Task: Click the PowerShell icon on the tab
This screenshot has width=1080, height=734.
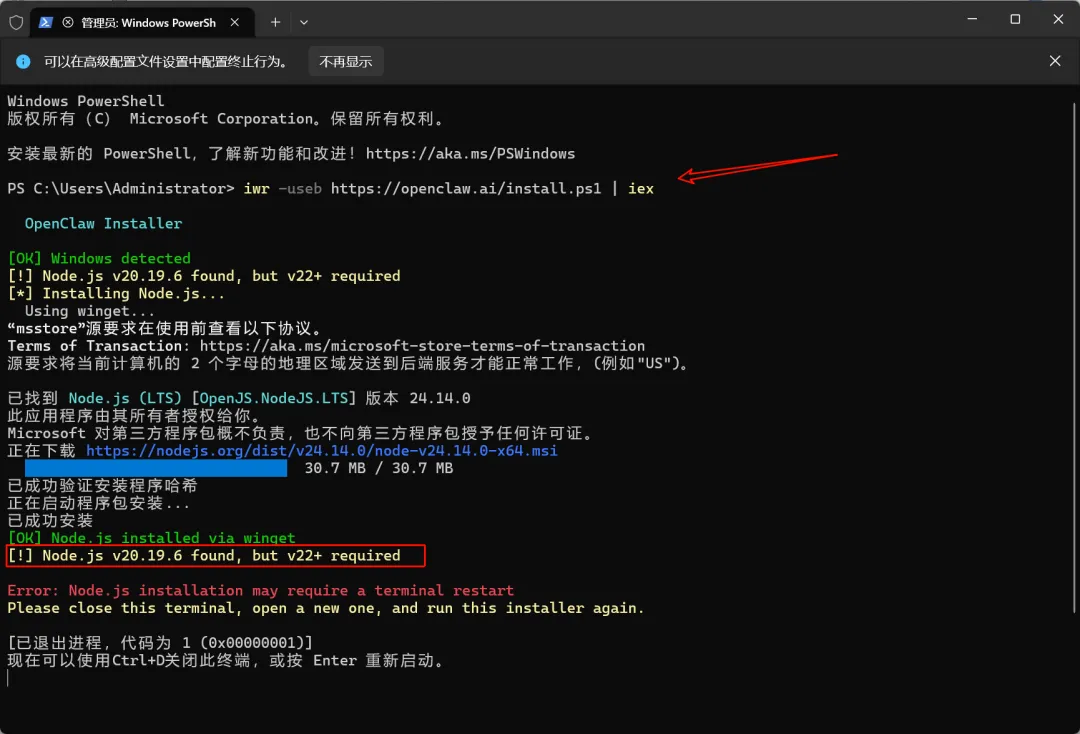Action: [x=45, y=23]
